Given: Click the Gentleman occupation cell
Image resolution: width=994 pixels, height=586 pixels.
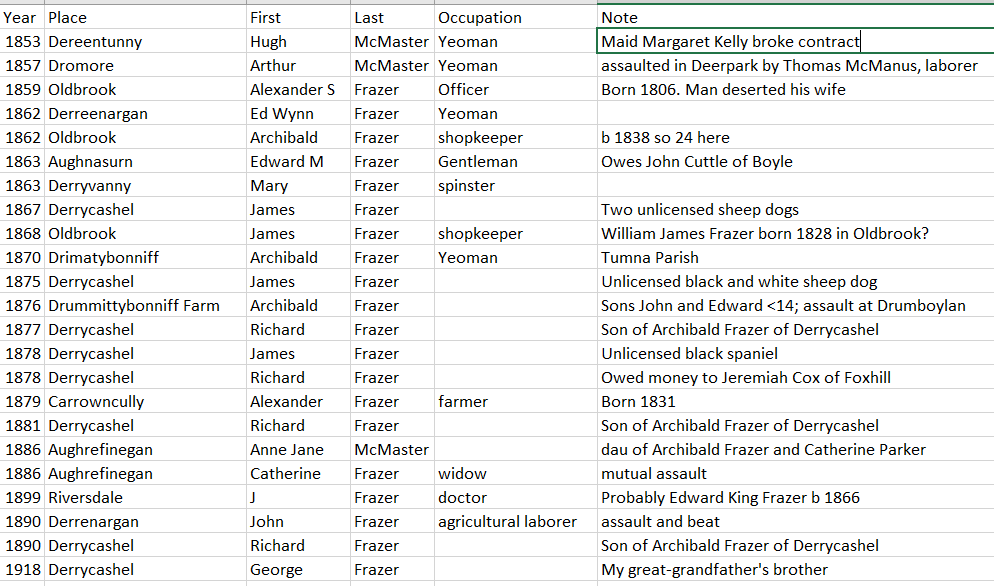Looking at the screenshot, I should tap(477, 161).
